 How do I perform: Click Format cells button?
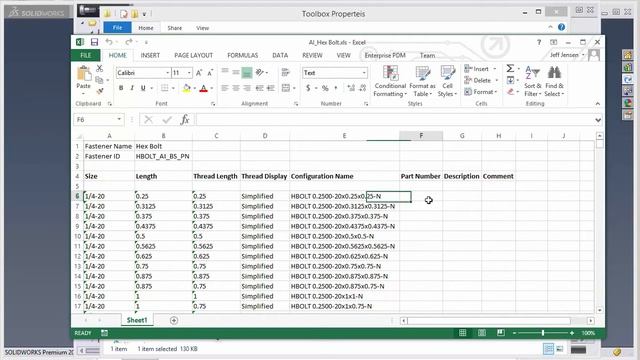[x=481, y=92]
